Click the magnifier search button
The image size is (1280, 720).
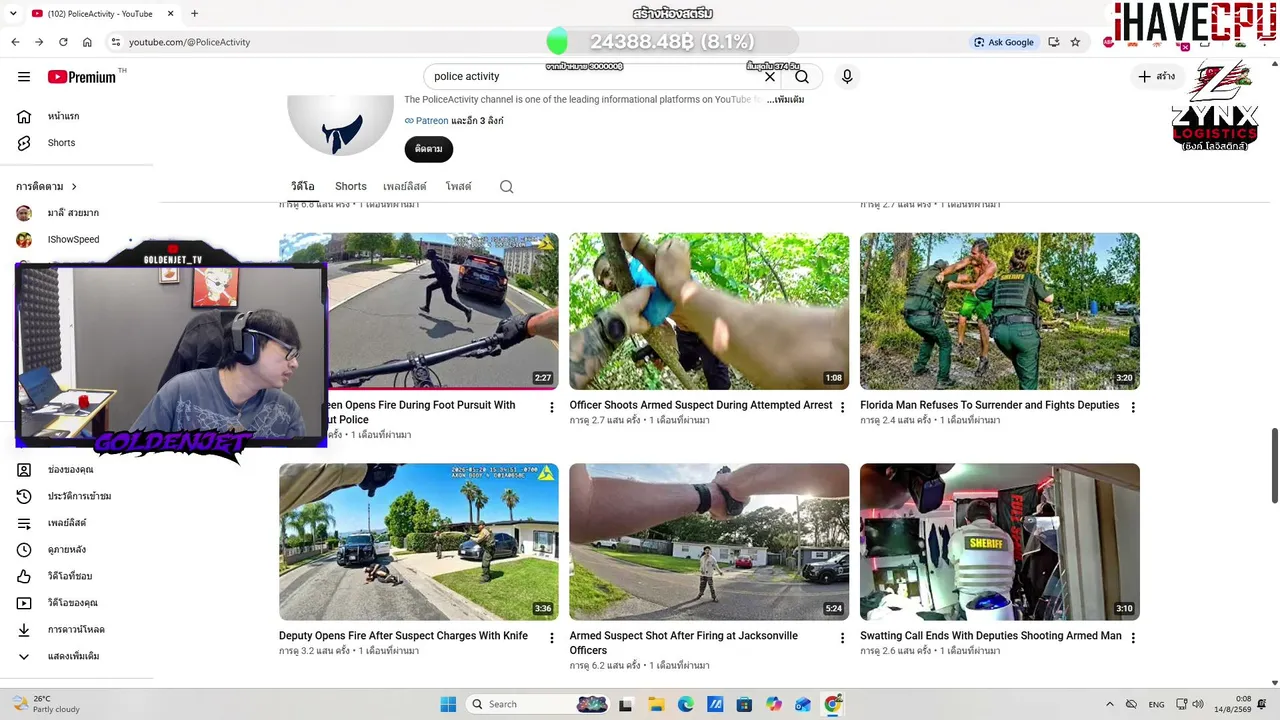pos(802,77)
